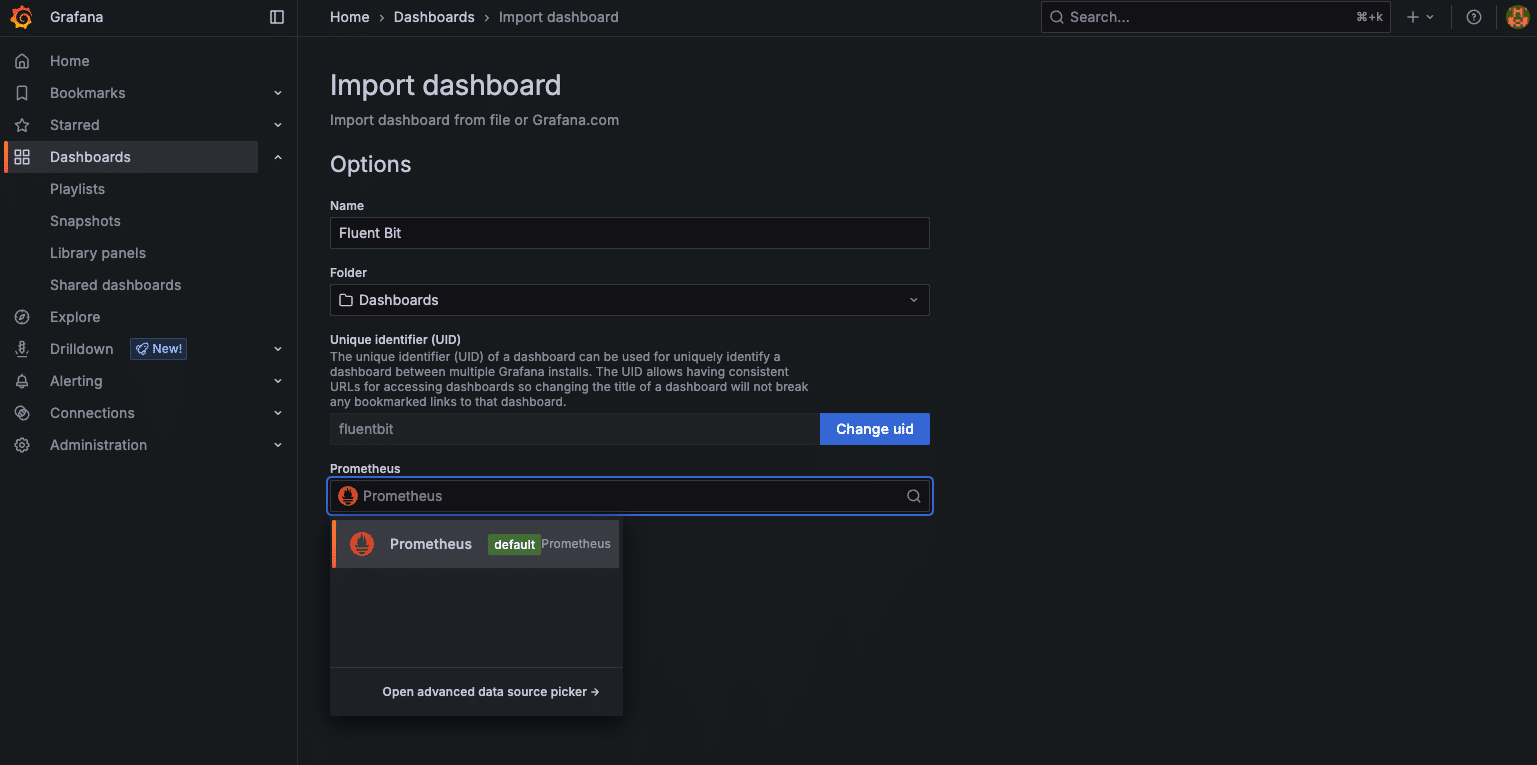Viewport: 1537px width, 765px height.
Task: Click the Import dashboard page heading
Action: click(446, 85)
